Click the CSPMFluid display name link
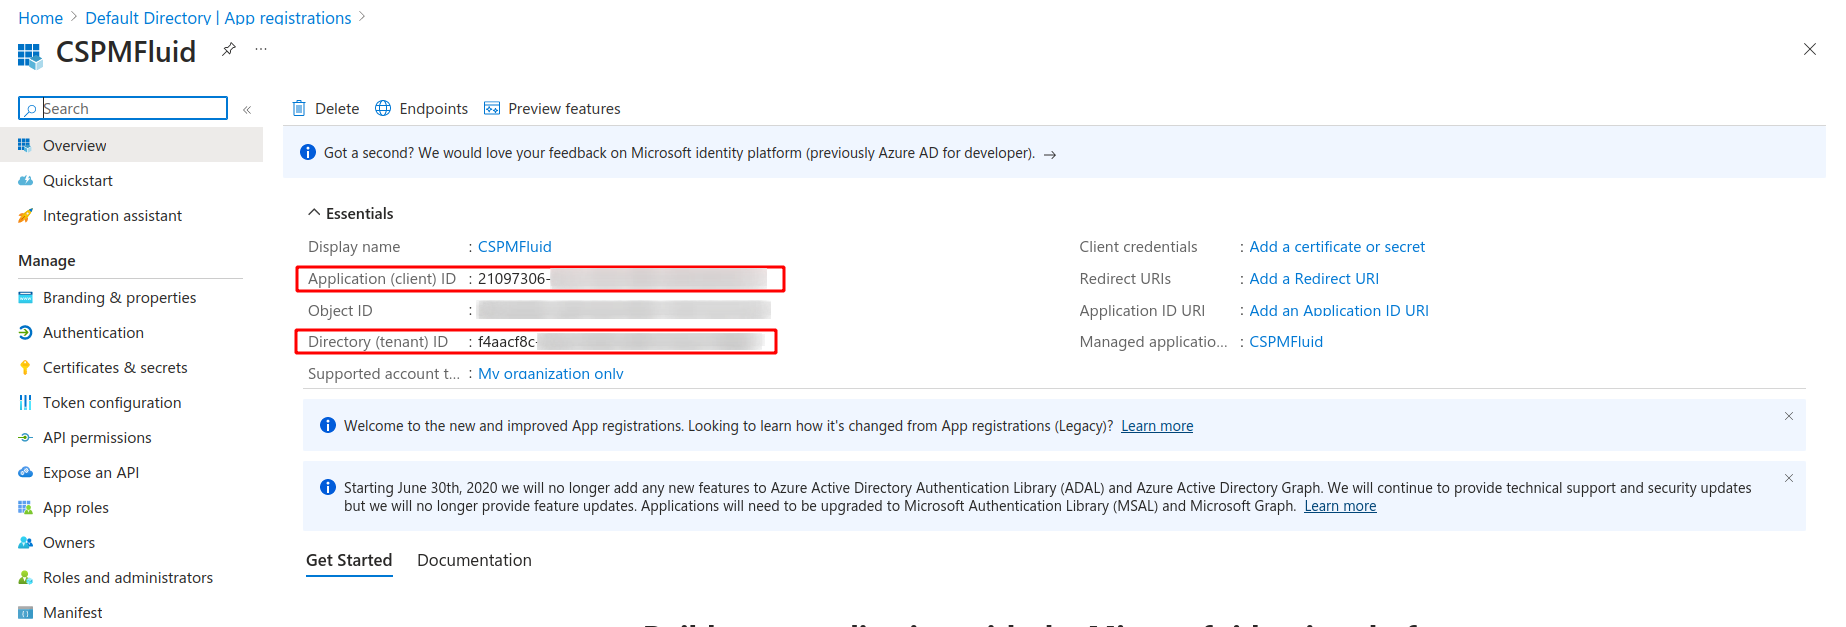This screenshot has height=627, width=1846. coord(514,246)
